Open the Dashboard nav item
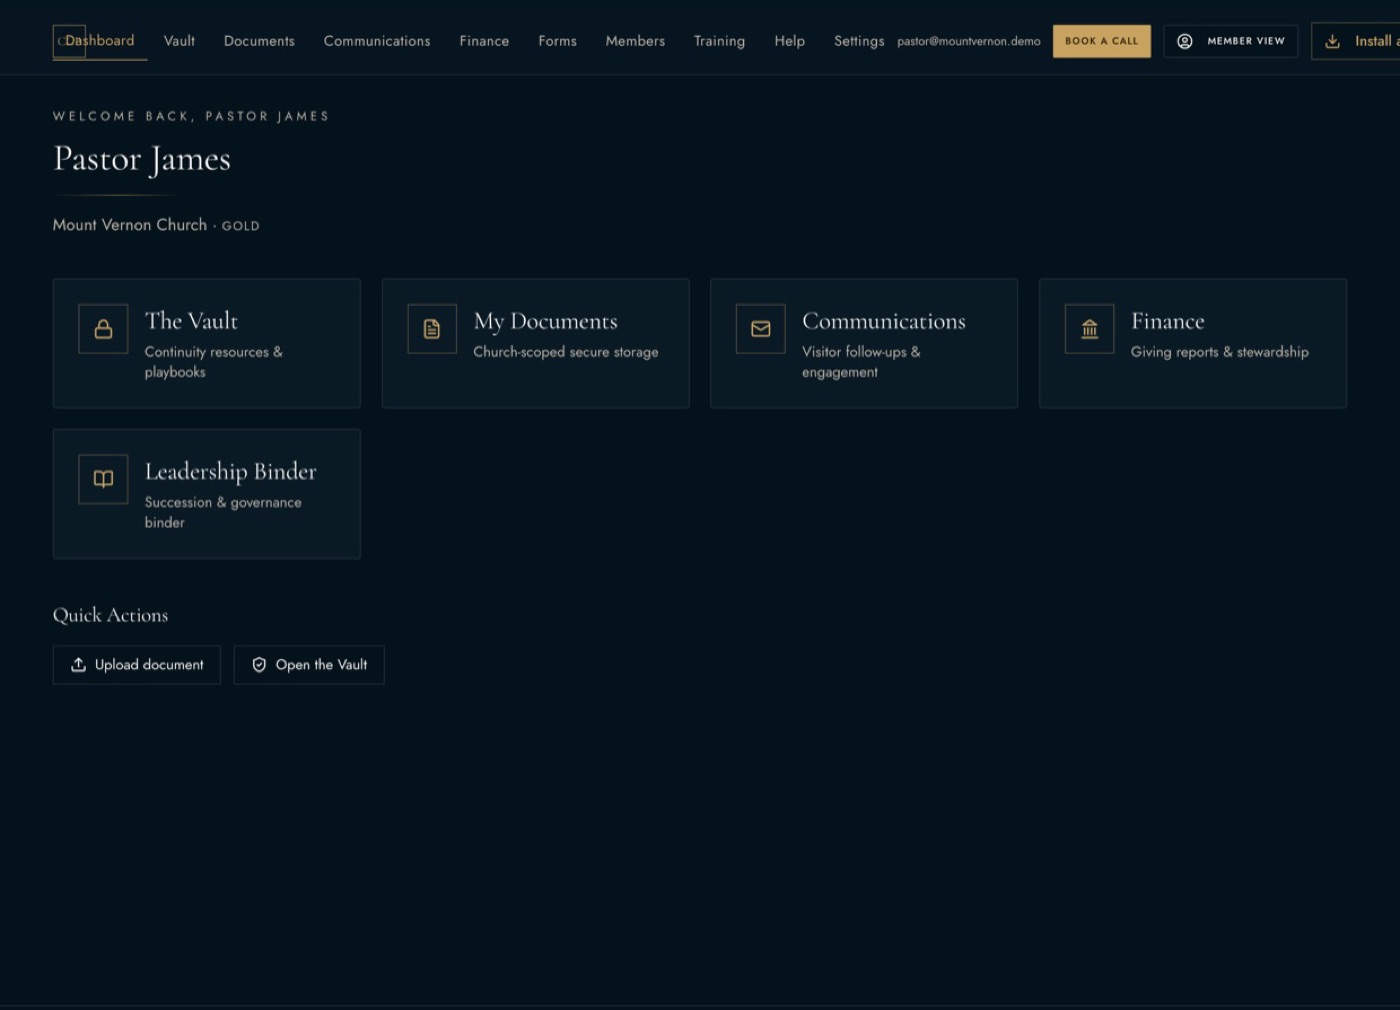This screenshot has height=1010, width=1400. 99,41
